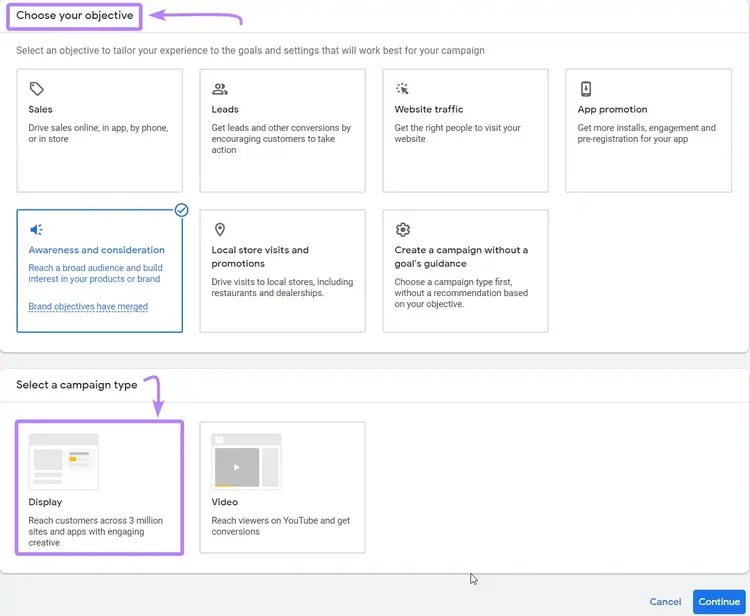Choose the Website traffic objective card

pyautogui.click(x=465, y=131)
